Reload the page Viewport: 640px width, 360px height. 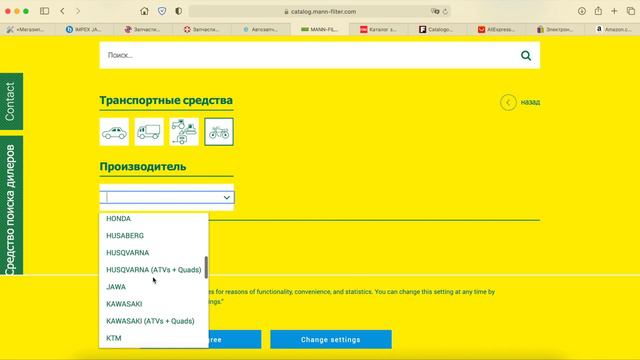click(x=445, y=11)
